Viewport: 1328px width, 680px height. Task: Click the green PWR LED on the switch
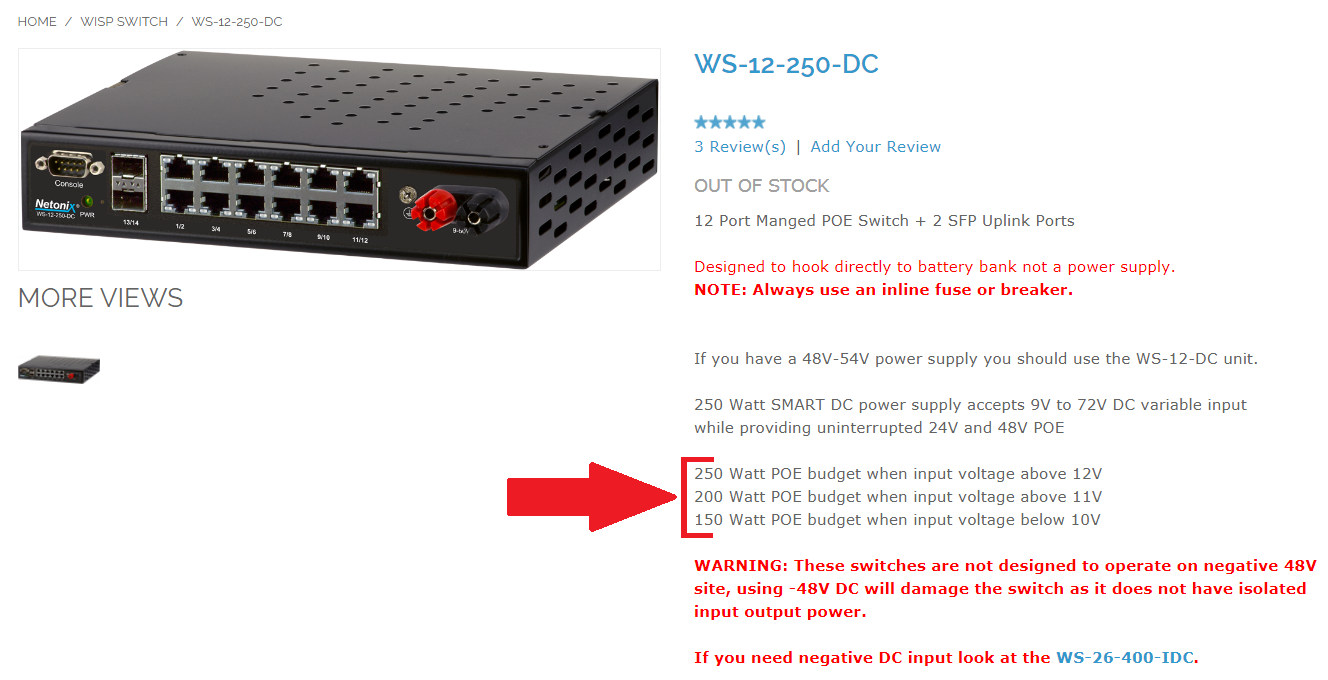pyautogui.click(x=87, y=203)
